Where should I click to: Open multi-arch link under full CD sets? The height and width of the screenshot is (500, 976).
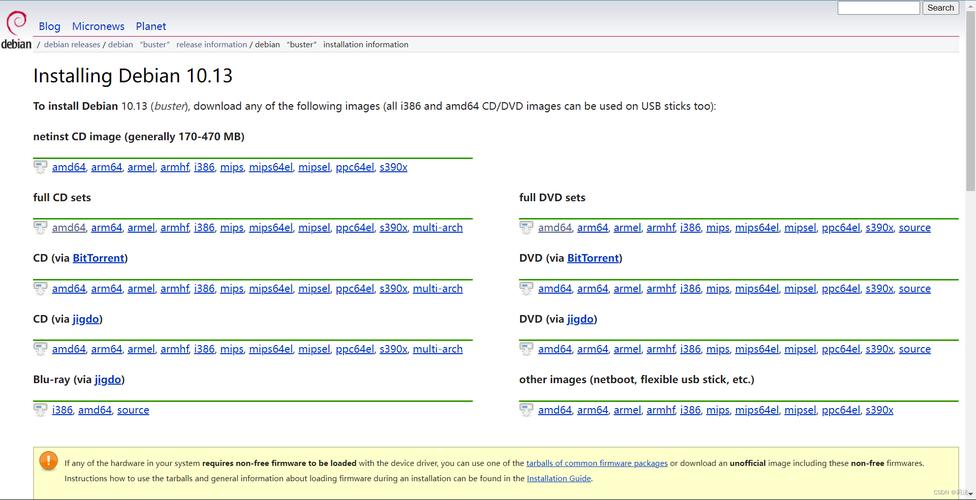point(438,227)
